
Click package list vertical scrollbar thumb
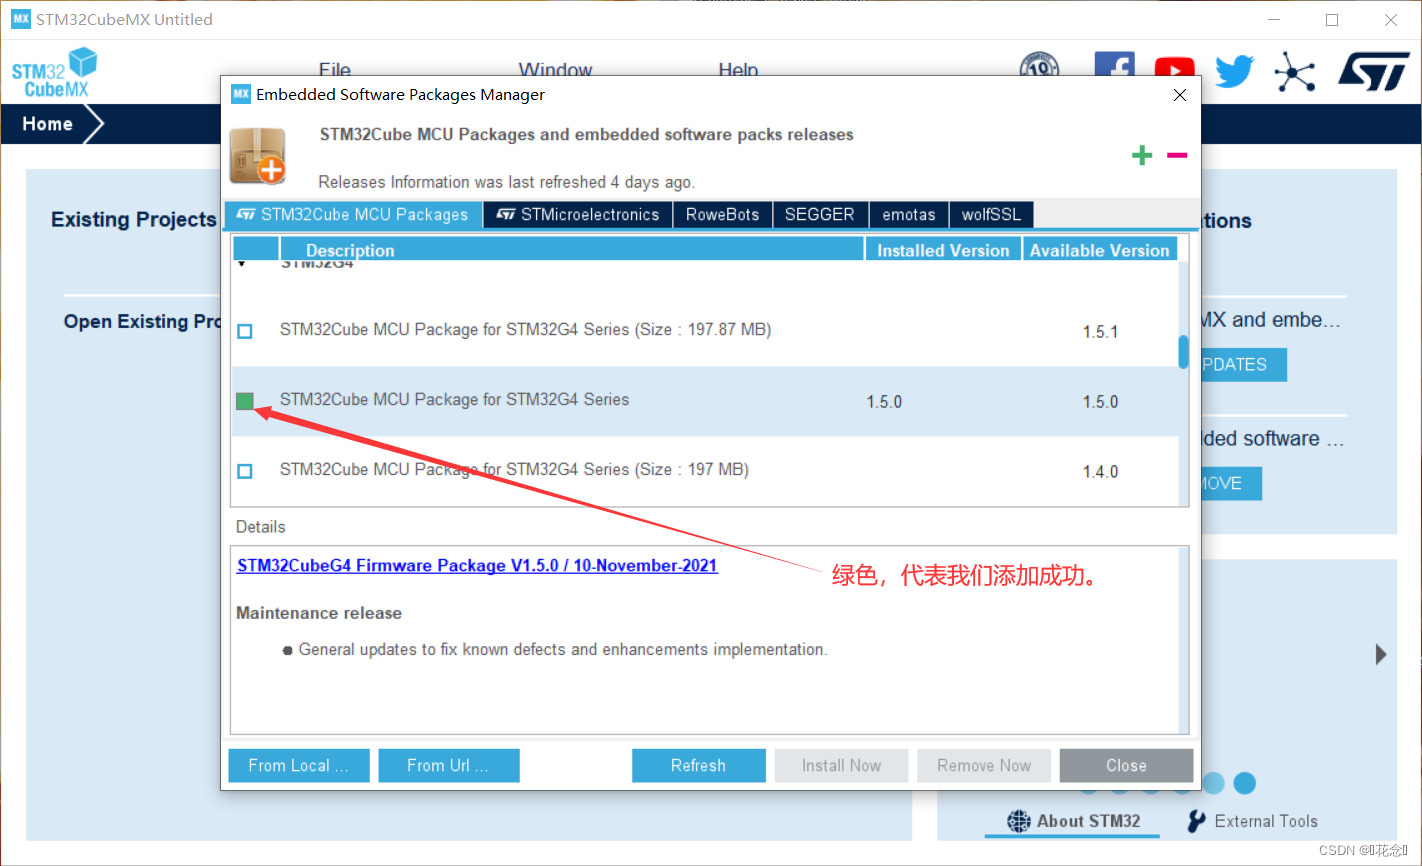click(1184, 352)
